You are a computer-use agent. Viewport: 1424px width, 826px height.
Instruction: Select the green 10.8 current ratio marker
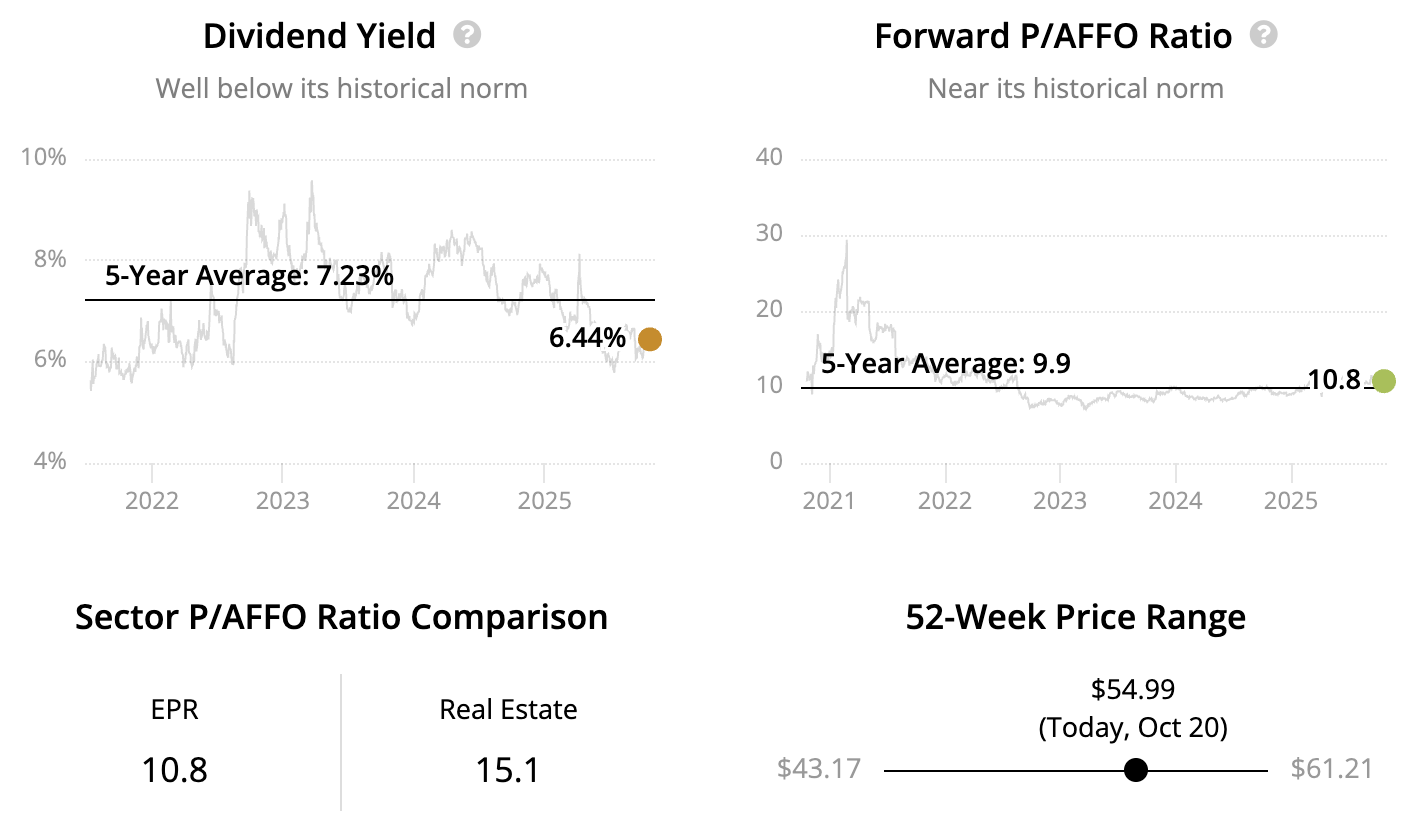(x=1384, y=381)
